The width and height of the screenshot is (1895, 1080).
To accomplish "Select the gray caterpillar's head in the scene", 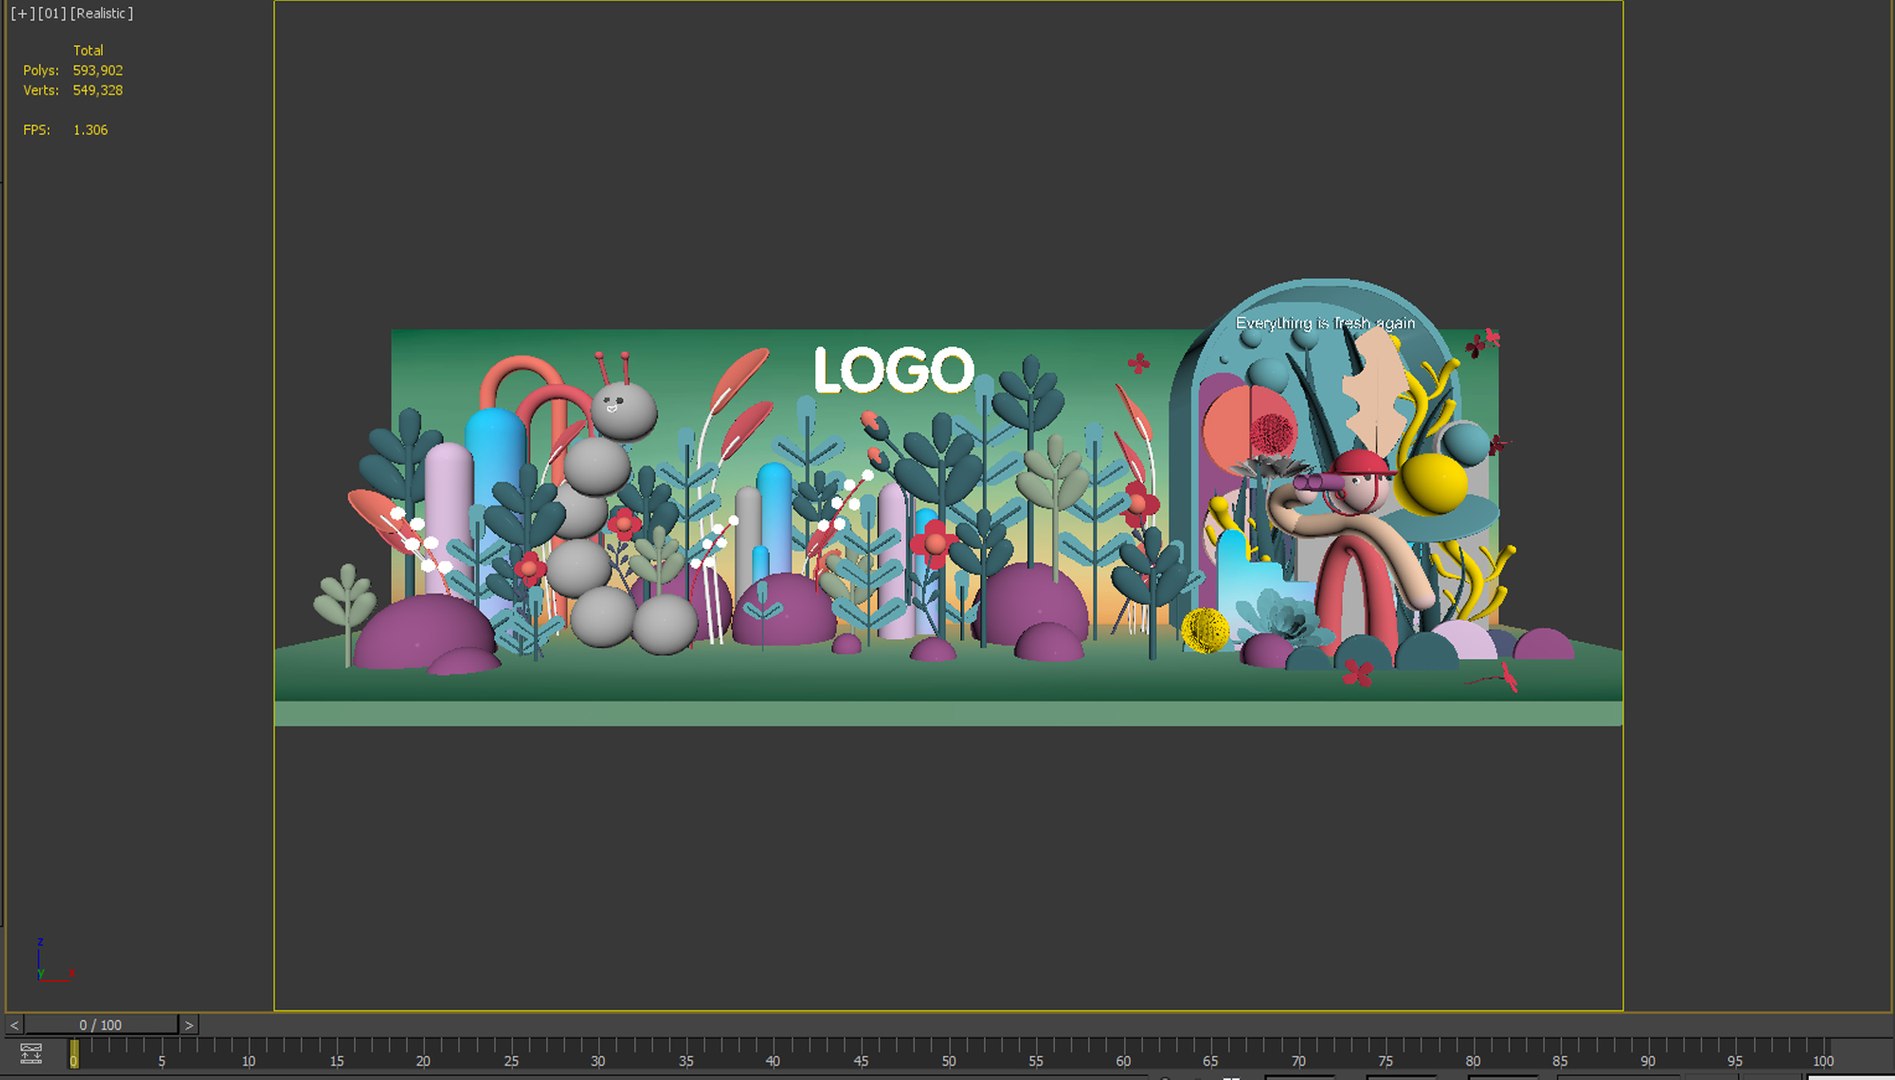I will click(624, 409).
